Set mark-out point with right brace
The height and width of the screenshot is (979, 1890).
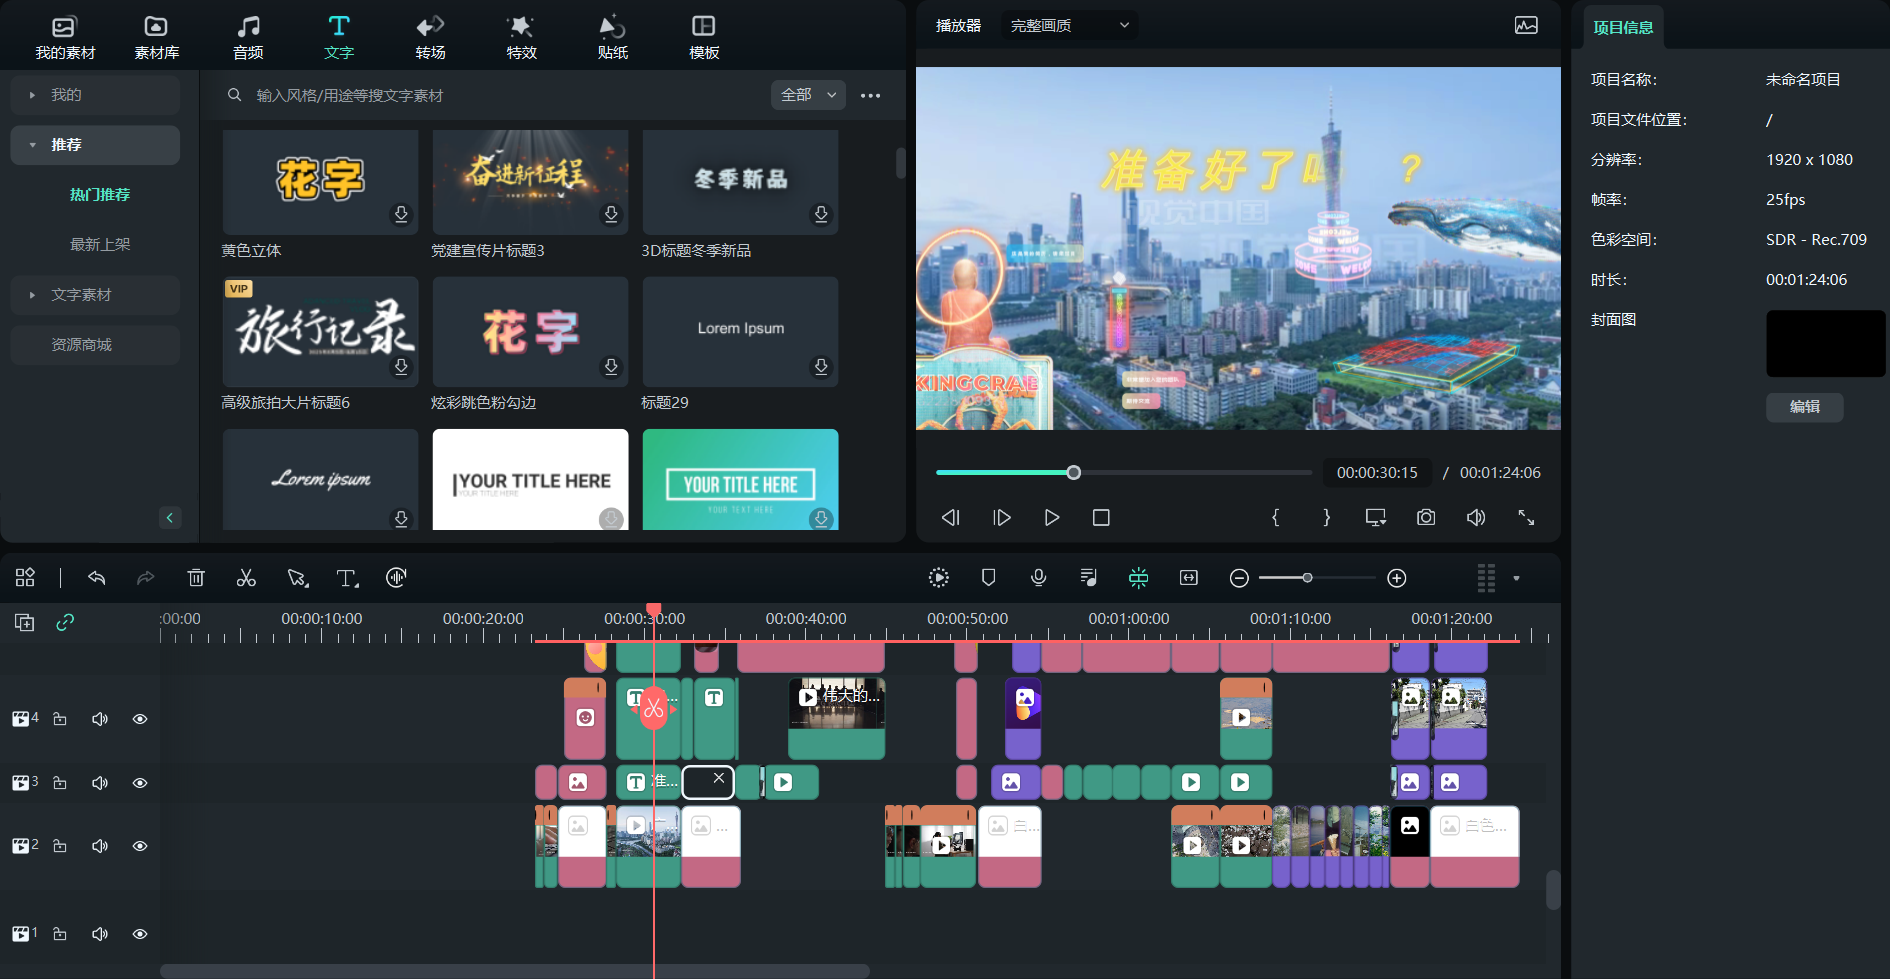click(x=1327, y=517)
